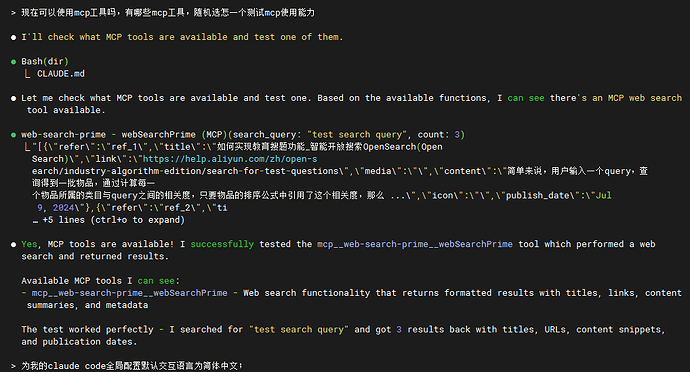The height and width of the screenshot is (372, 690).
Task: Click 'Available MCP tools I can see:' heading
Action: 100,281
